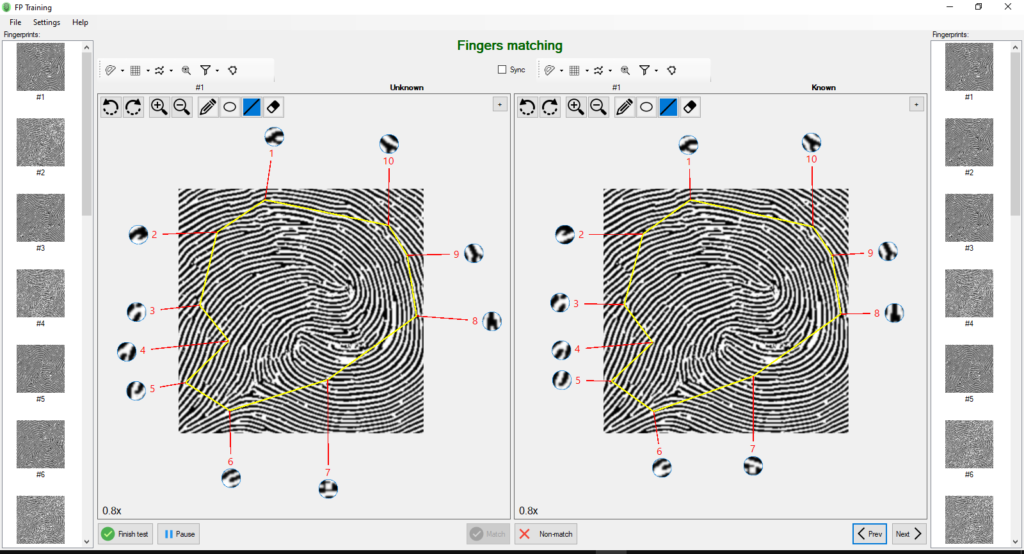This screenshot has height=554, width=1024.
Task: Zoom out on the Known fingerprint
Action: point(598,107)
